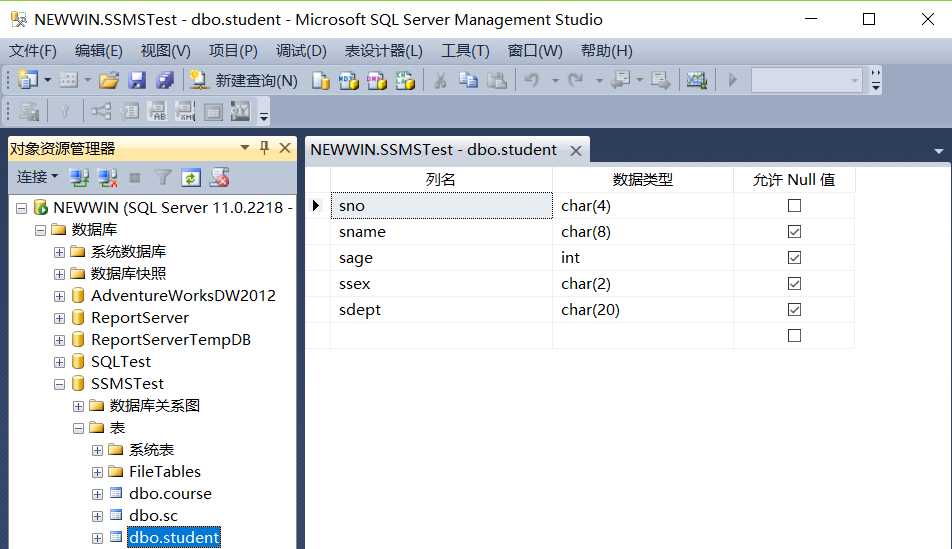Open the 编辑(E) menu
The image size is (952, 549).
(98, 51)
